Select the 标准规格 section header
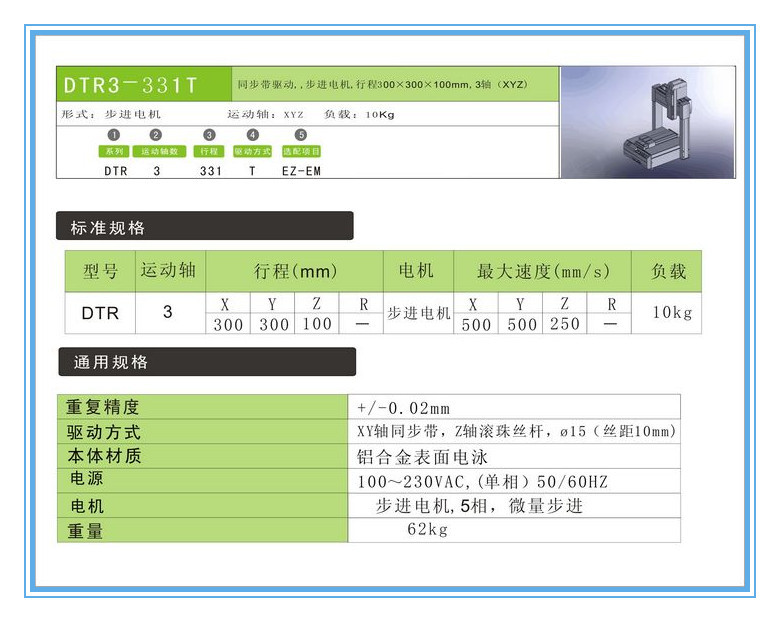 [204, 227]
